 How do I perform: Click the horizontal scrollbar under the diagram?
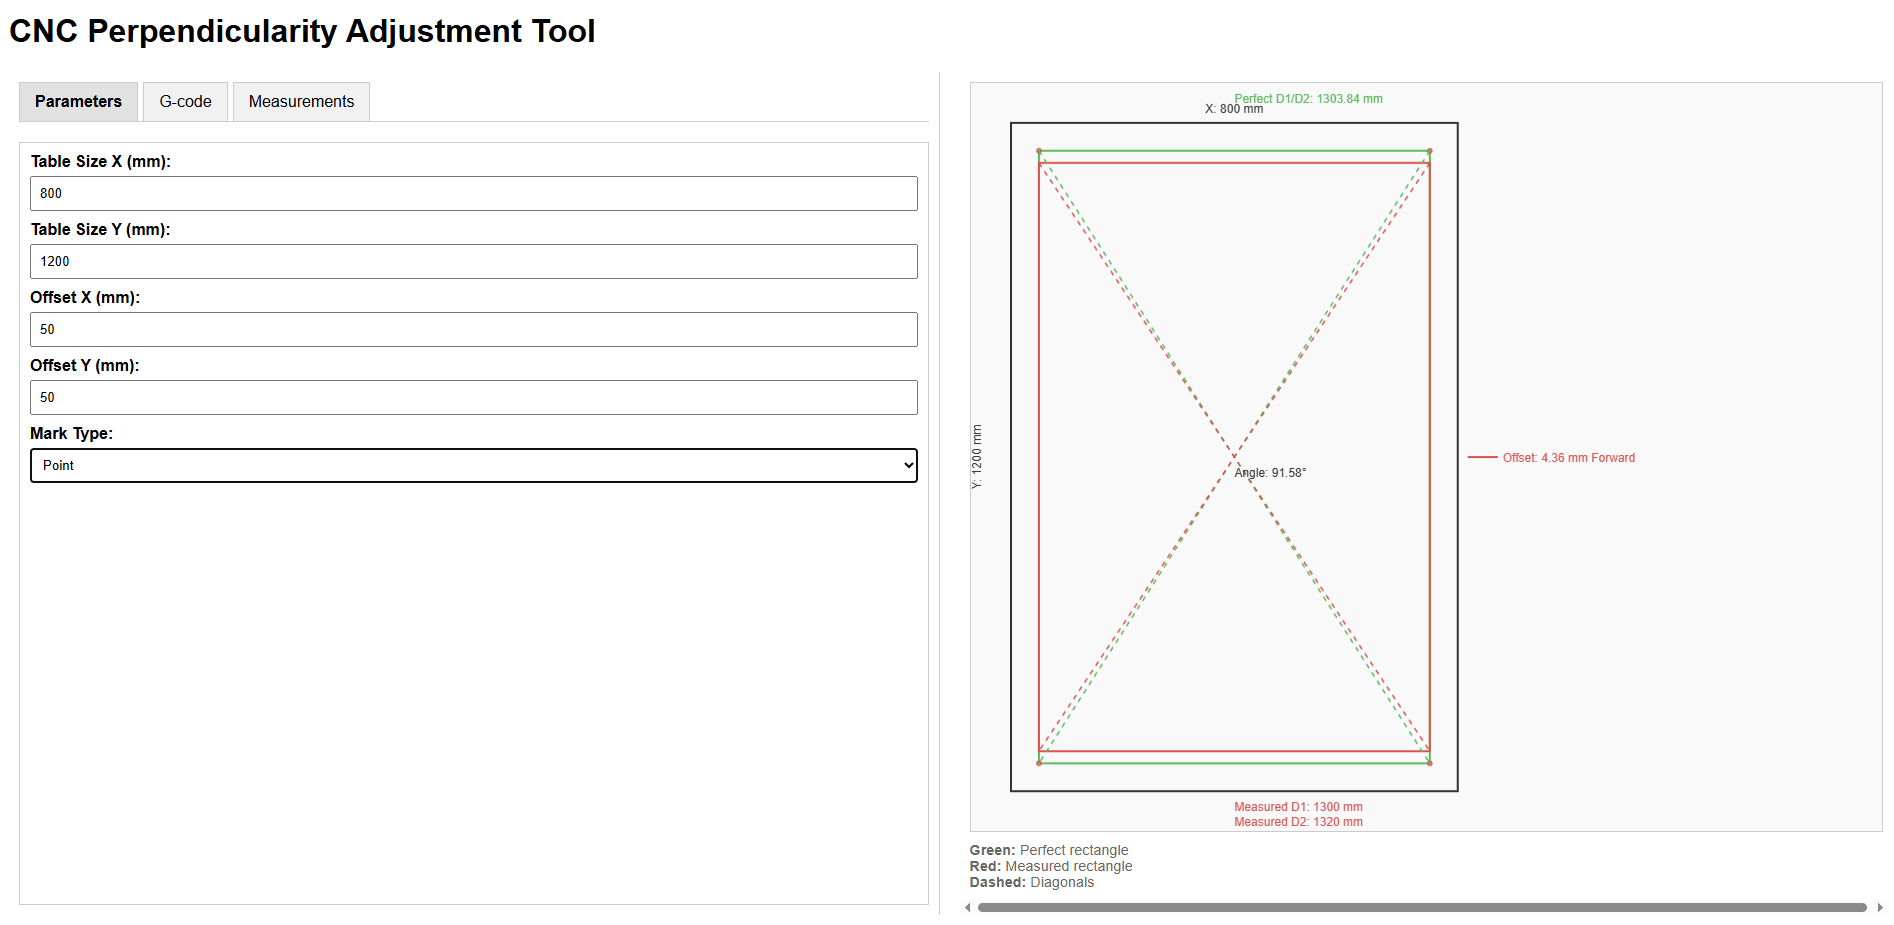(1421, 908)
